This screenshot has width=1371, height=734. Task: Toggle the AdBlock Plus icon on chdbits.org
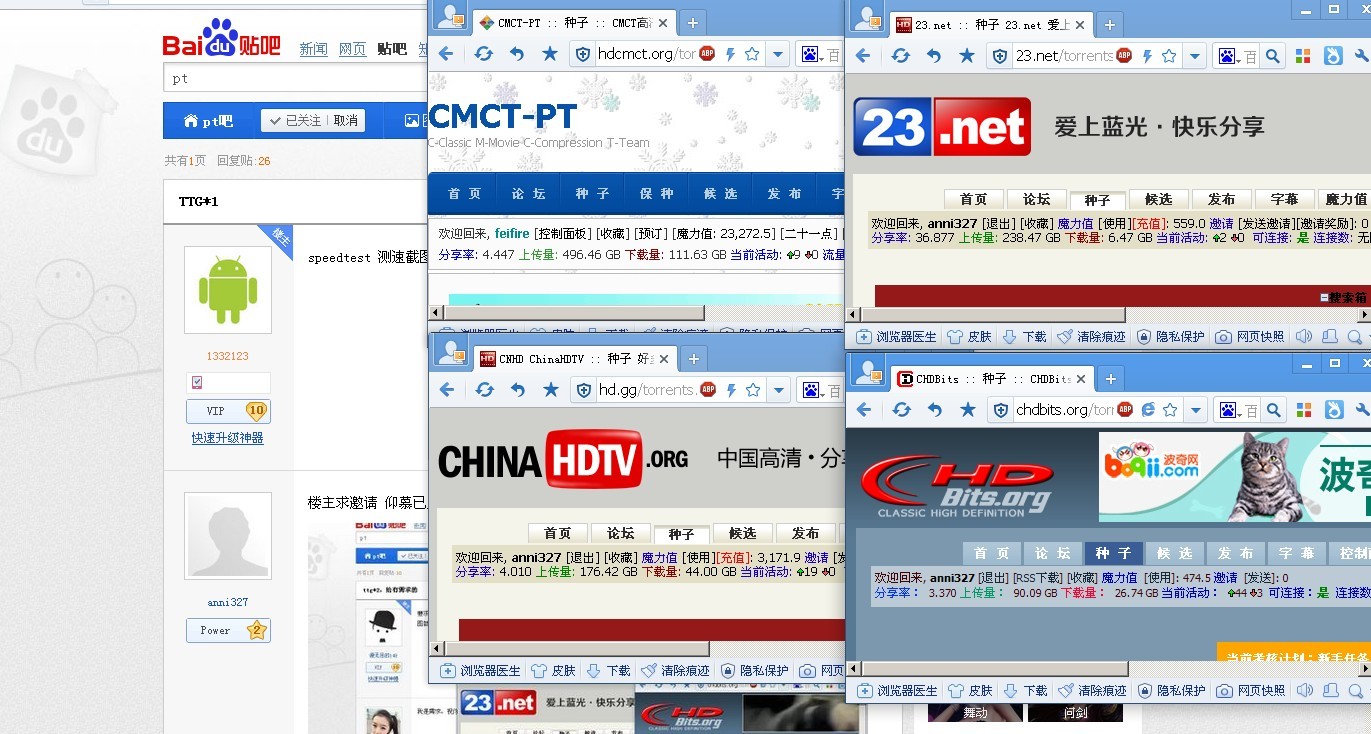(1124, 410)
